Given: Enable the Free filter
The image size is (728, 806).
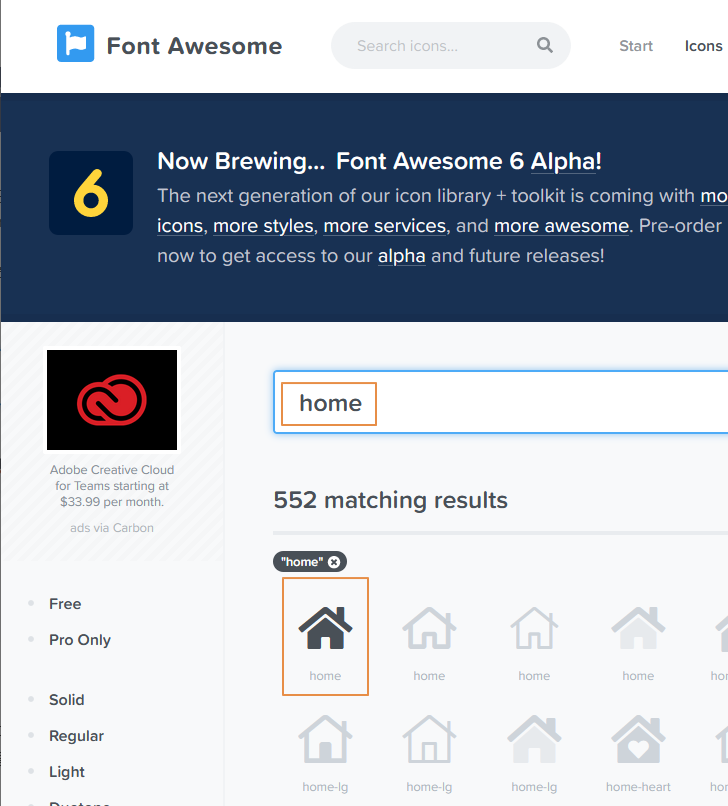Looking at the screenshot, I should 65,604.
